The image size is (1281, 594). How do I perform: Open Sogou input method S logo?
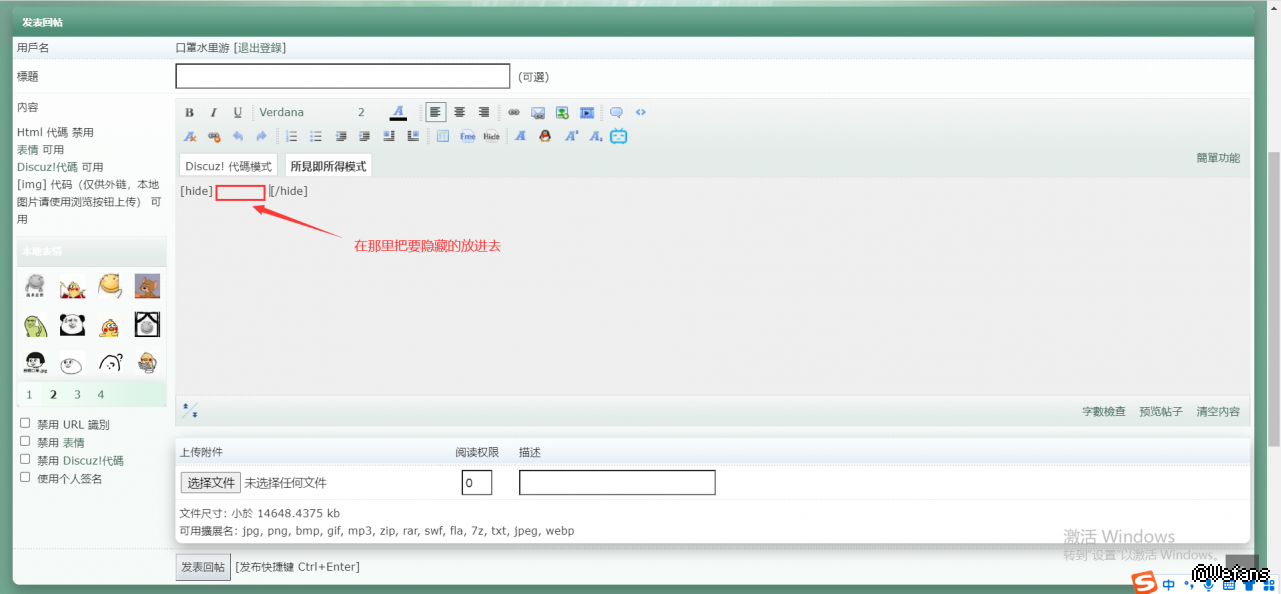[x=1144, y=583]
